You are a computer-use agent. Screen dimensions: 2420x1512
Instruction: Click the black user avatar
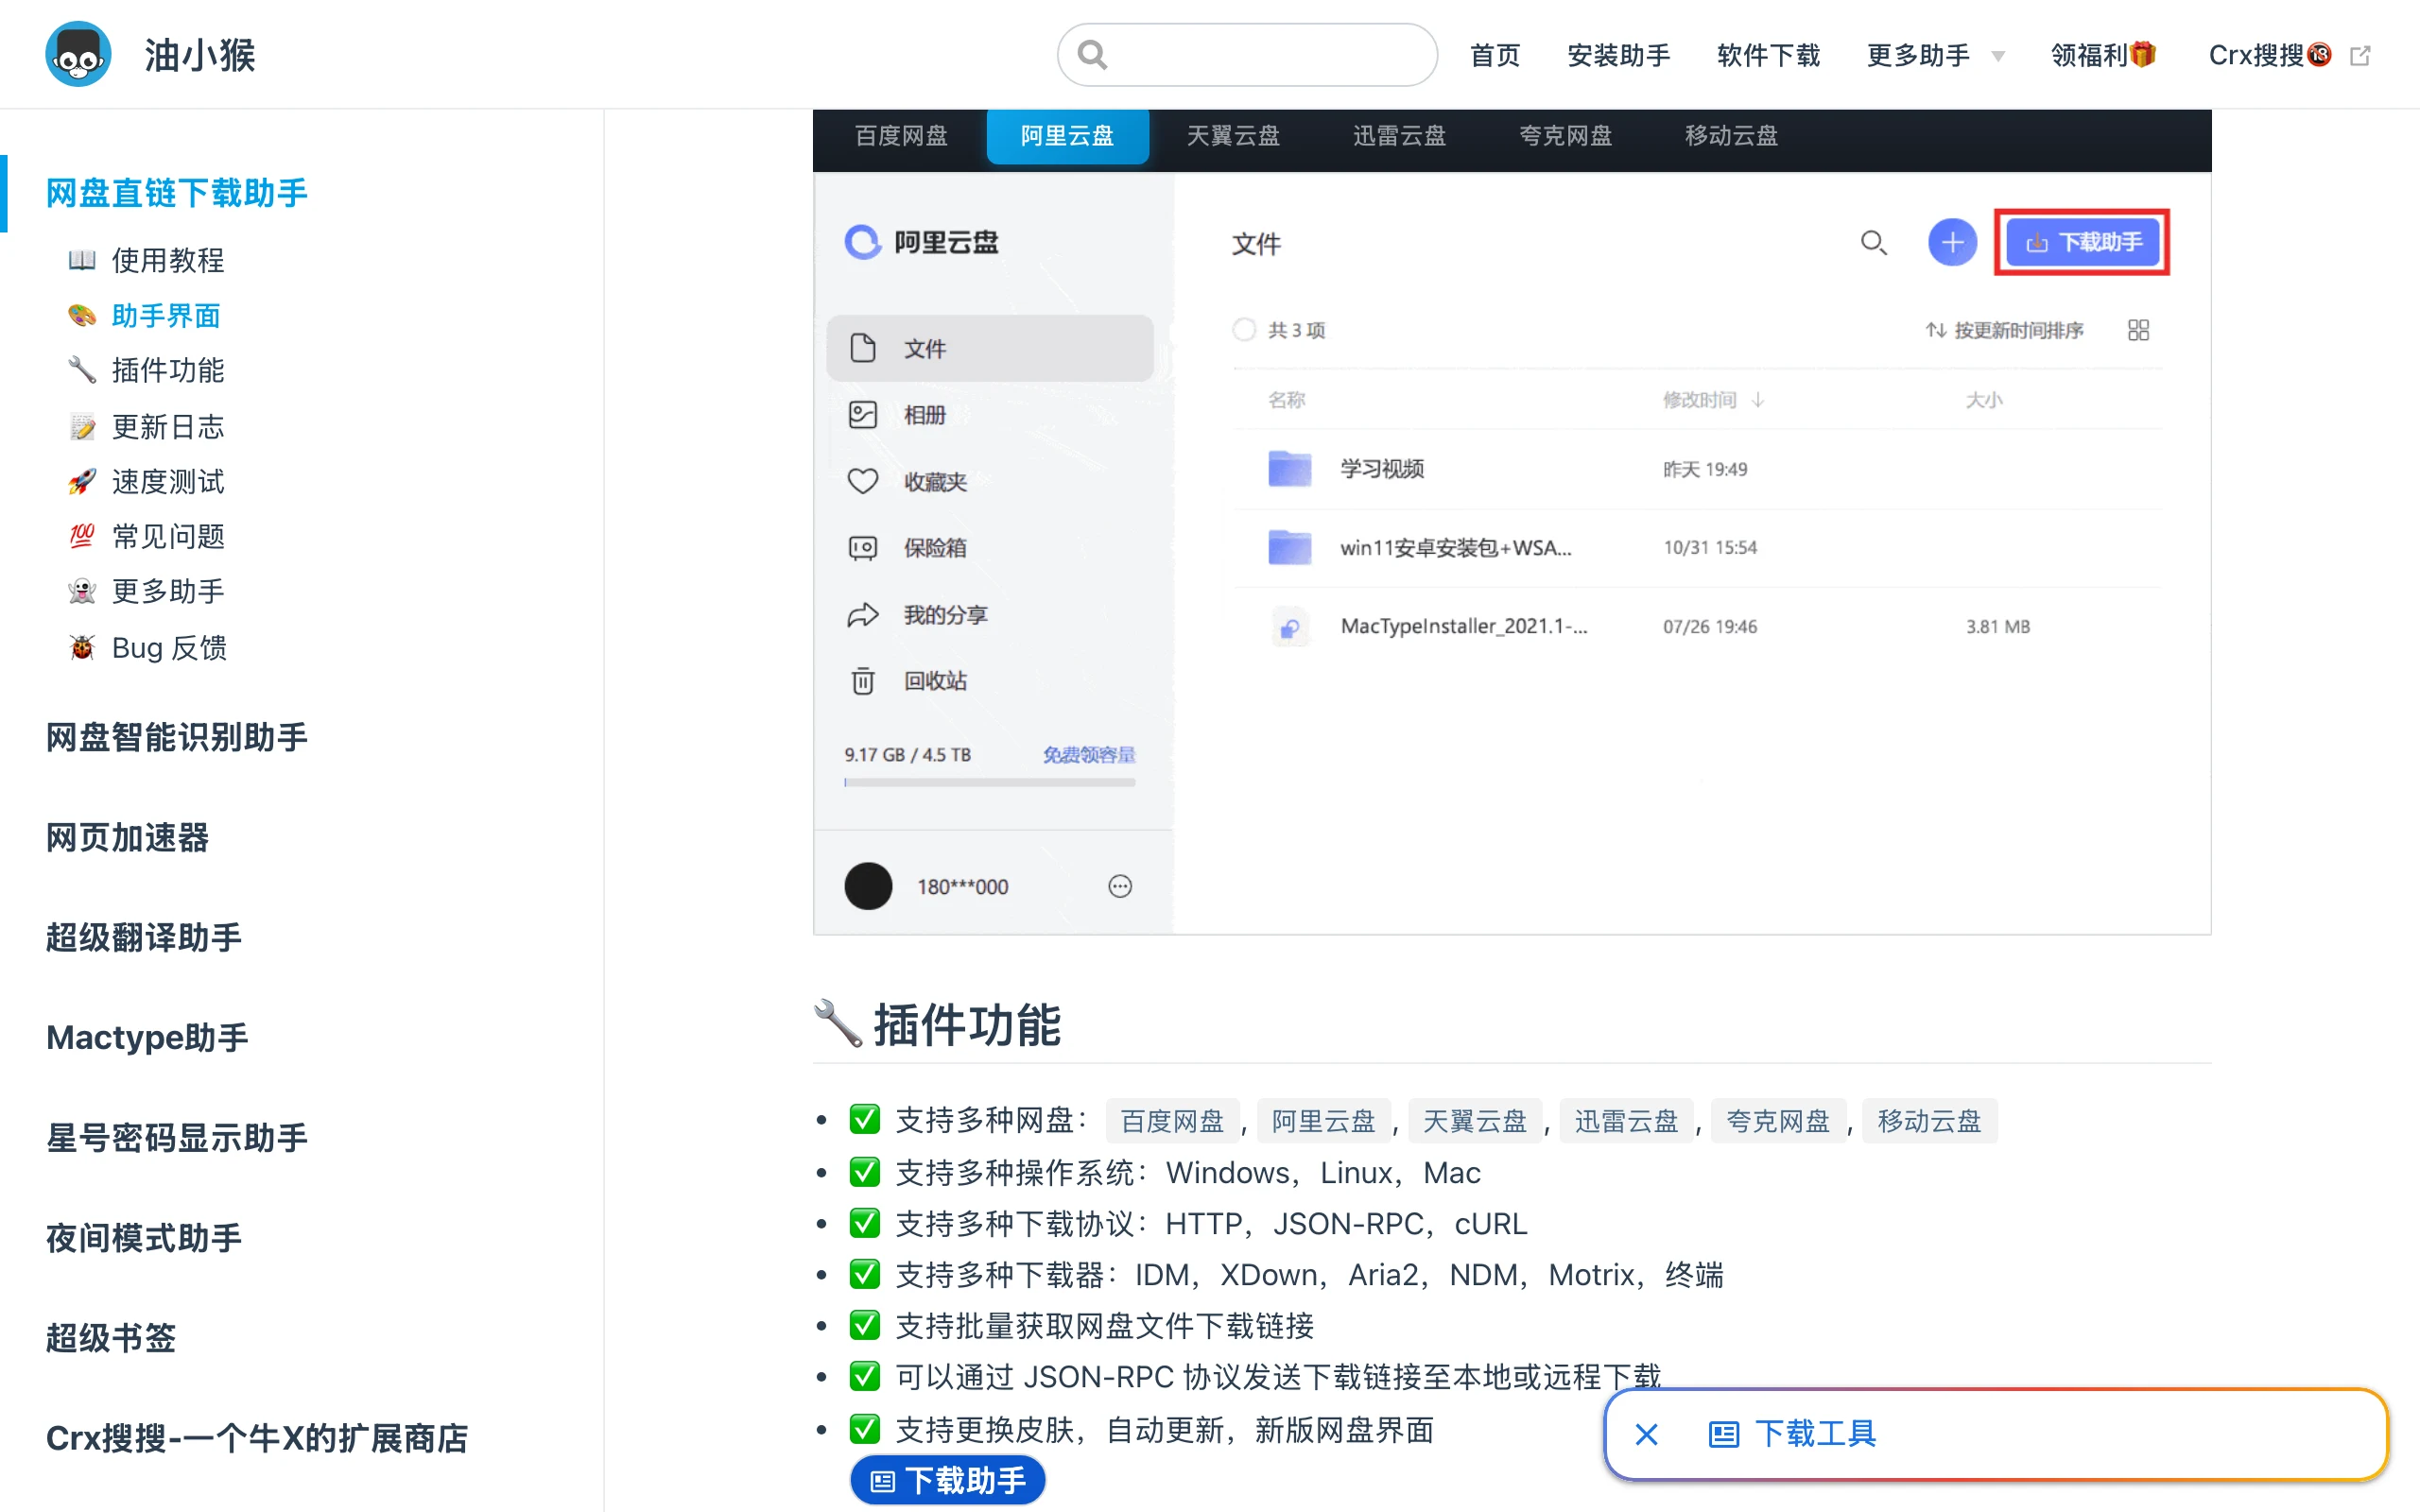pos(868,886)
